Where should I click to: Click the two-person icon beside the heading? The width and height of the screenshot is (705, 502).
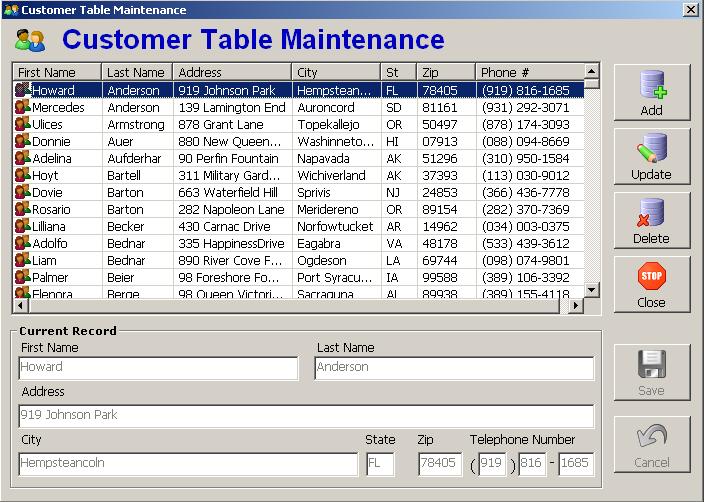30,40
